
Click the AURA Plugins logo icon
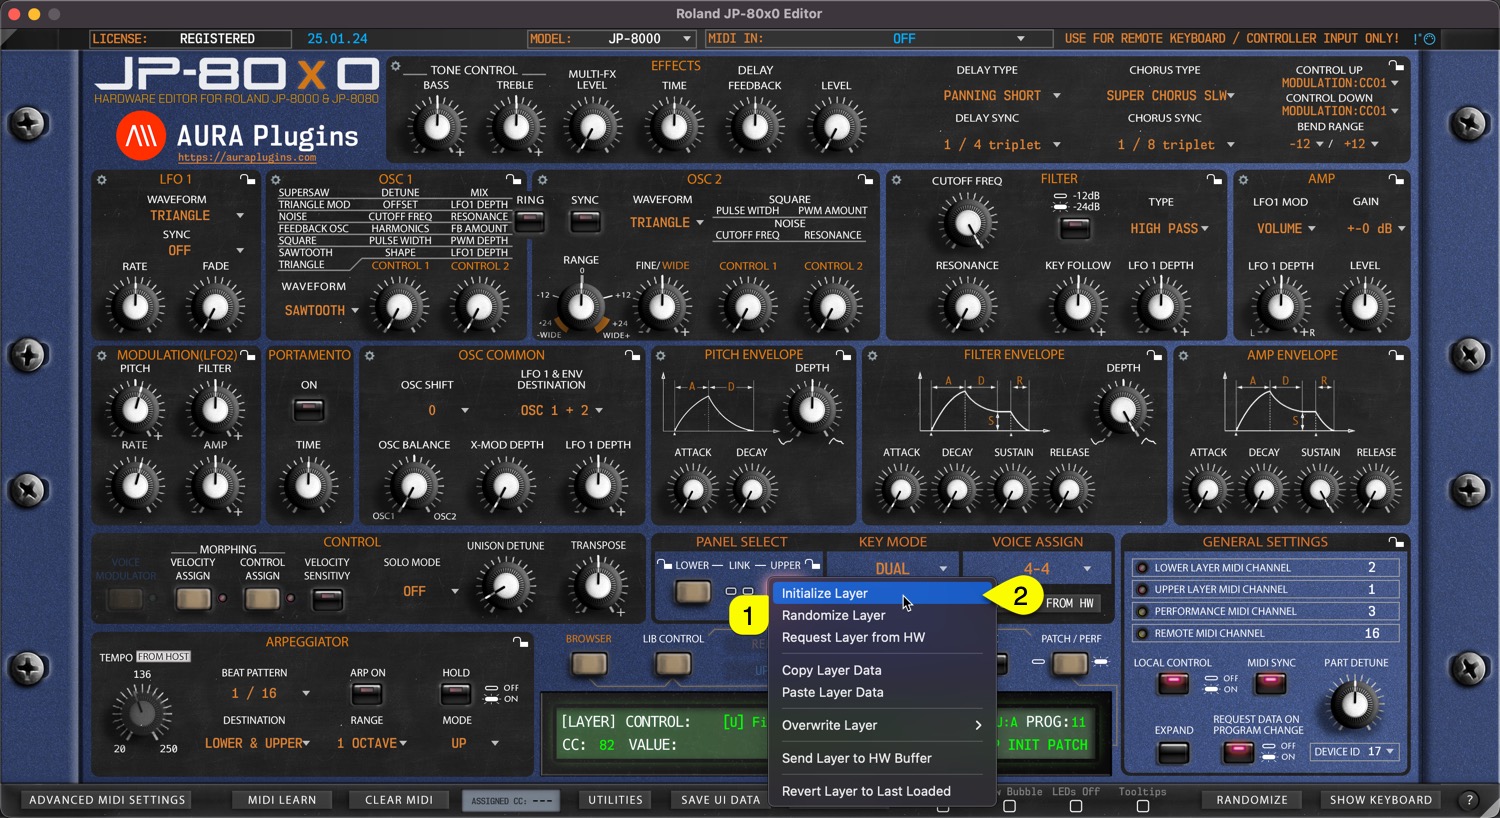141,136
